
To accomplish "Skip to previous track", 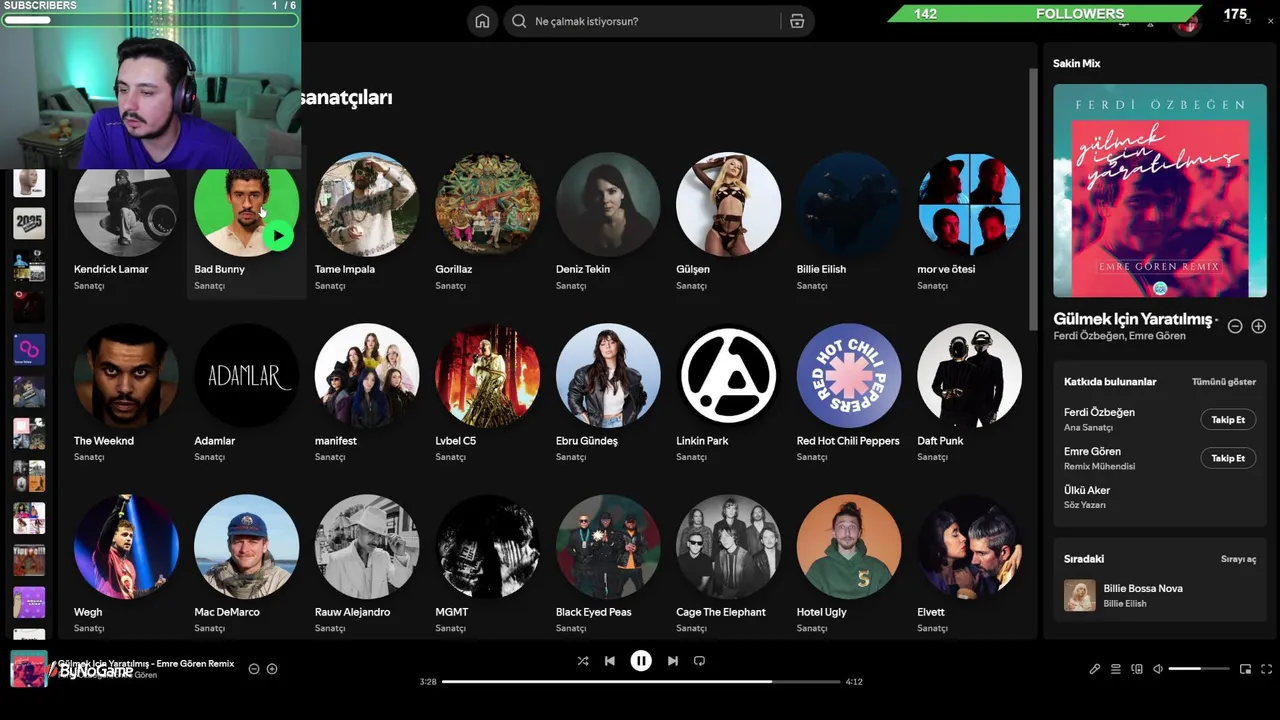I will [x=610, y=661].
